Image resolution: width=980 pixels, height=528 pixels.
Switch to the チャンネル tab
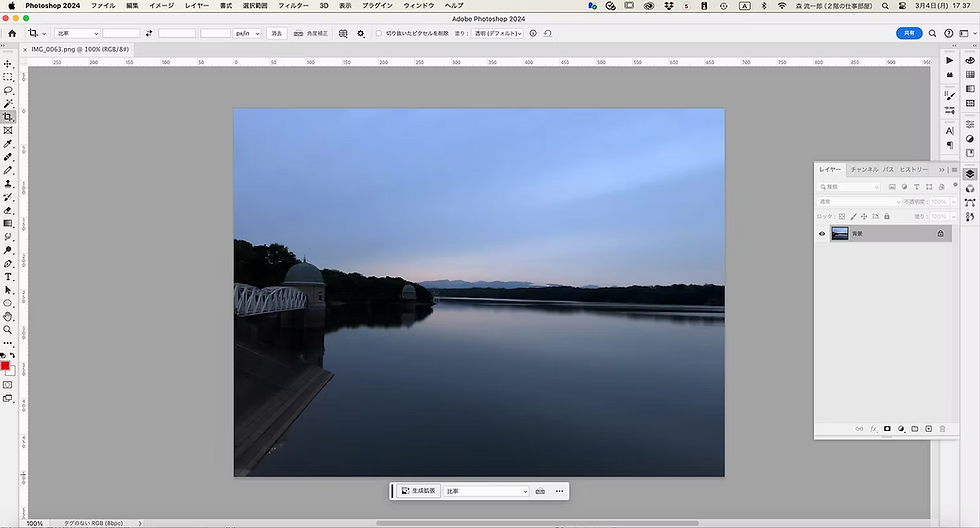864,169
